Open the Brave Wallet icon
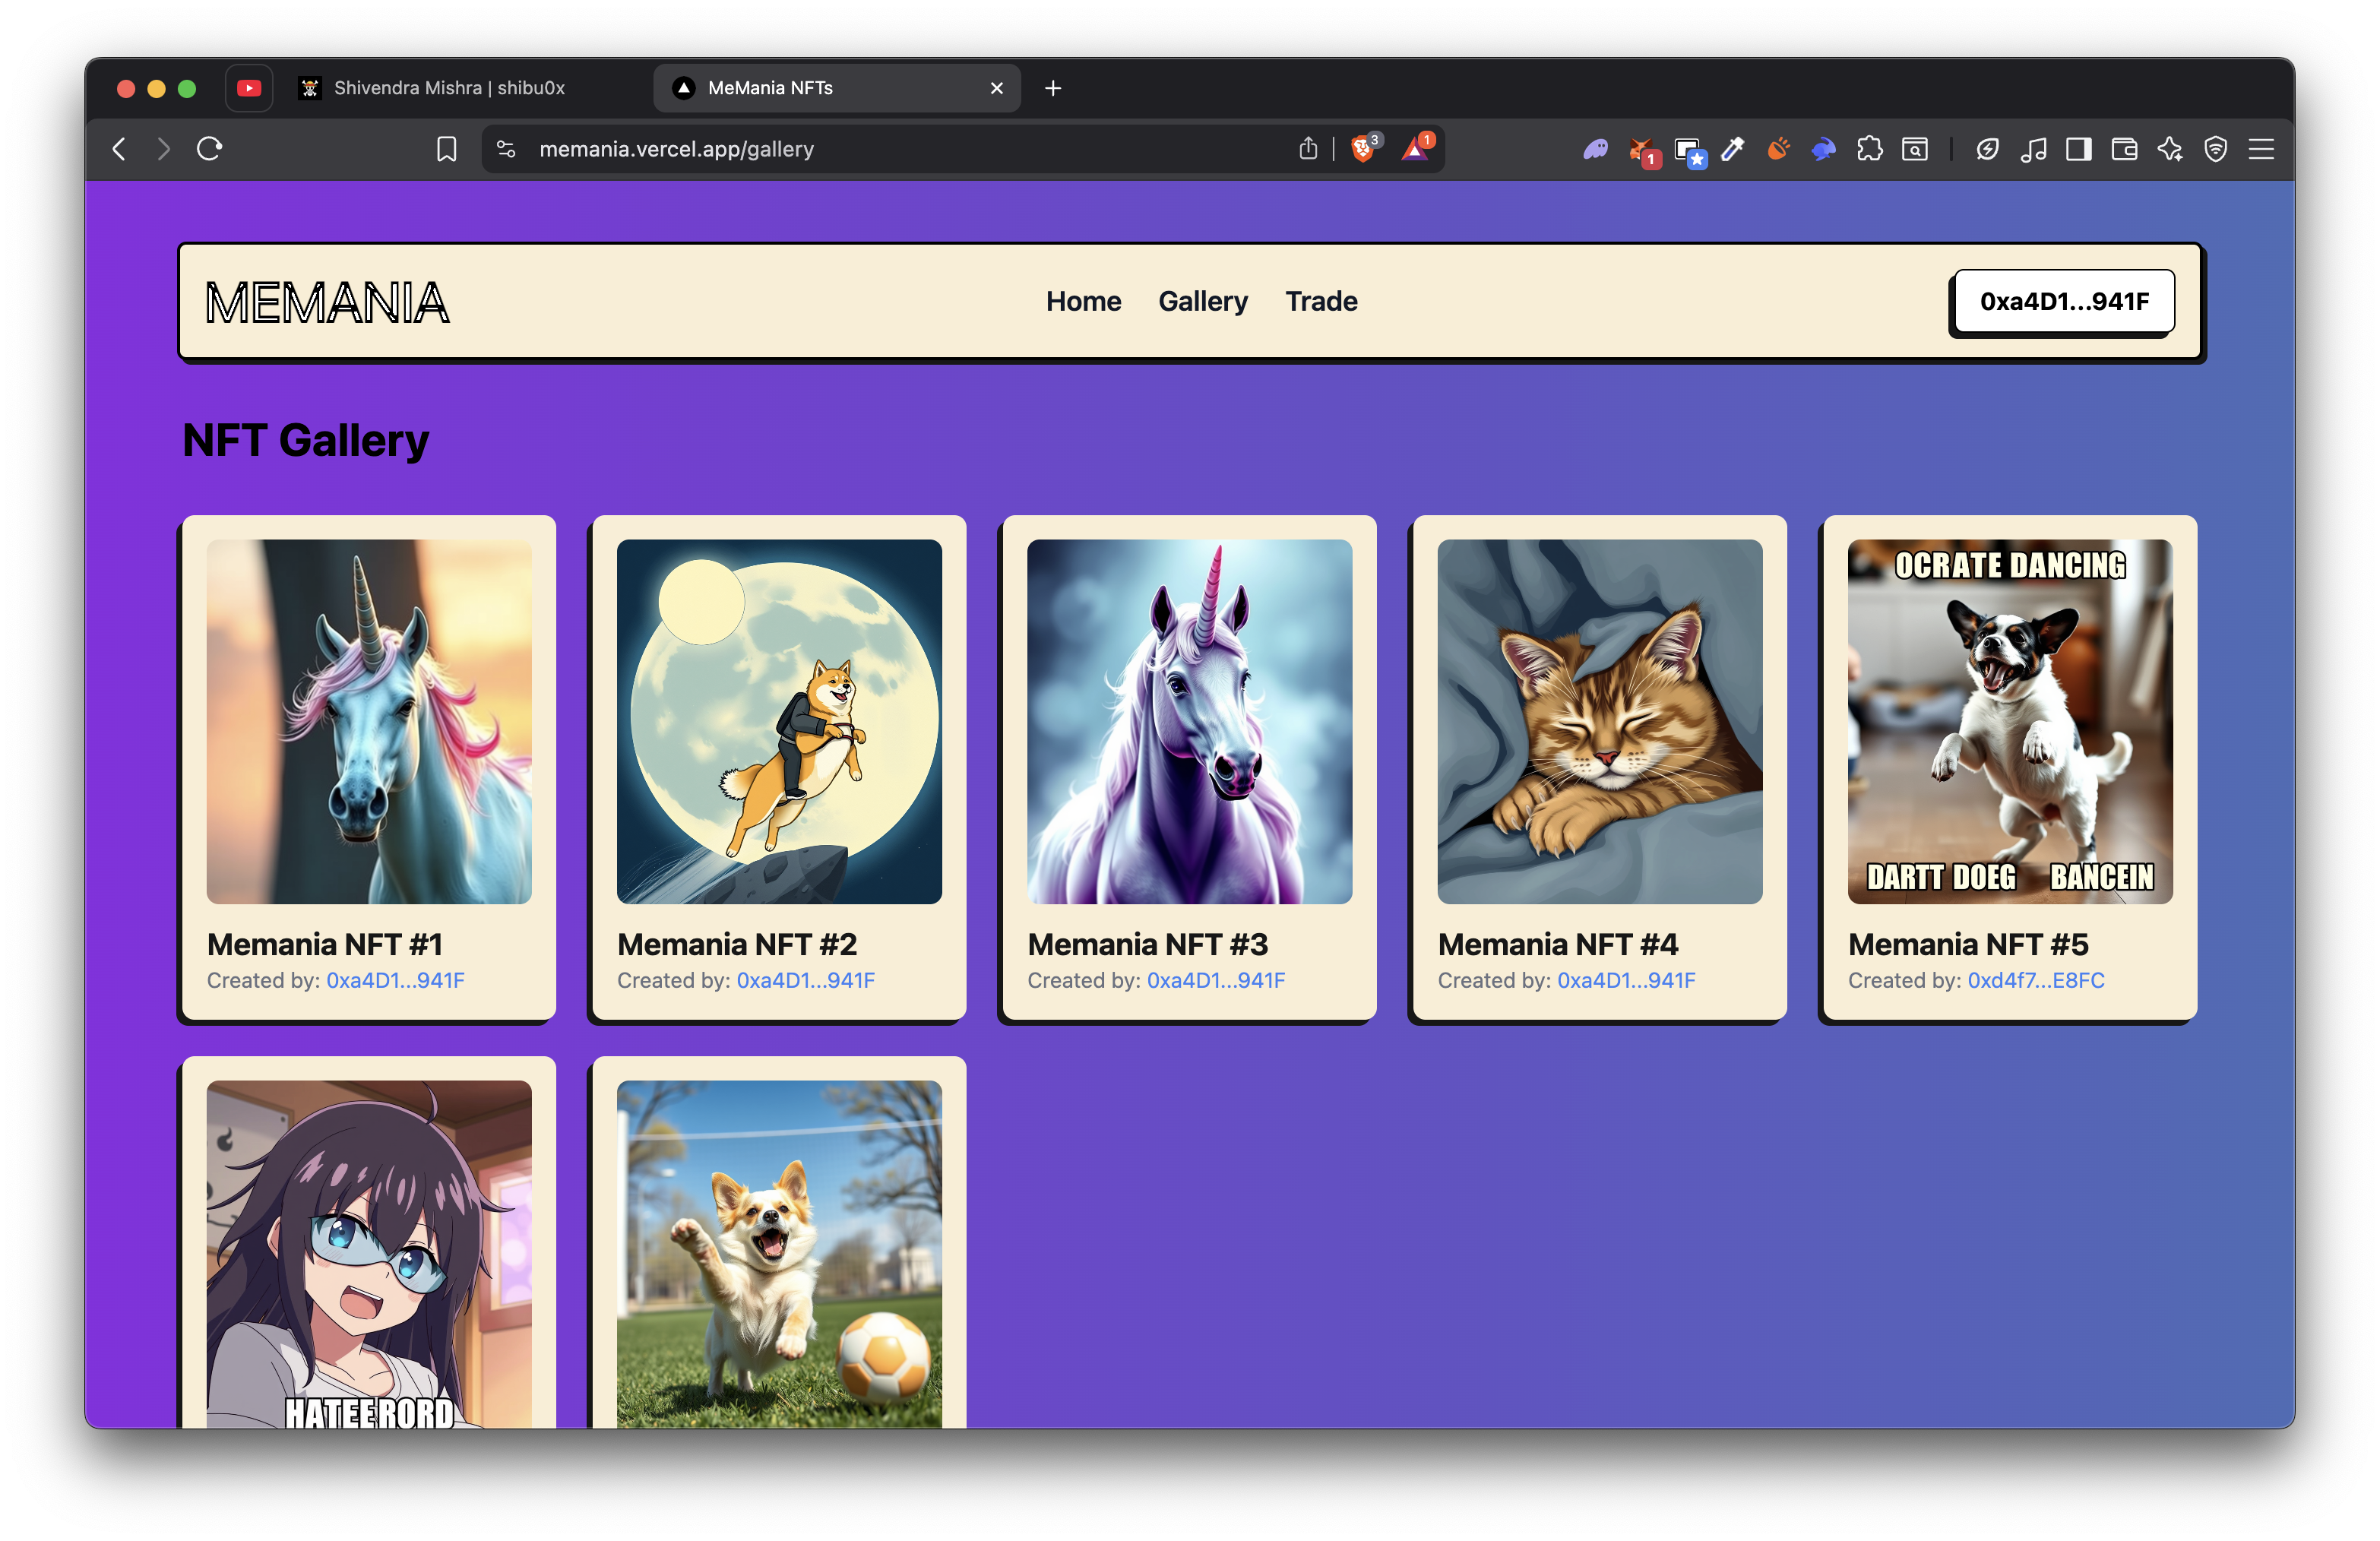The width and height of the screenshot is (2380, 1541). pyautogui.click(x=2124, y=149)
